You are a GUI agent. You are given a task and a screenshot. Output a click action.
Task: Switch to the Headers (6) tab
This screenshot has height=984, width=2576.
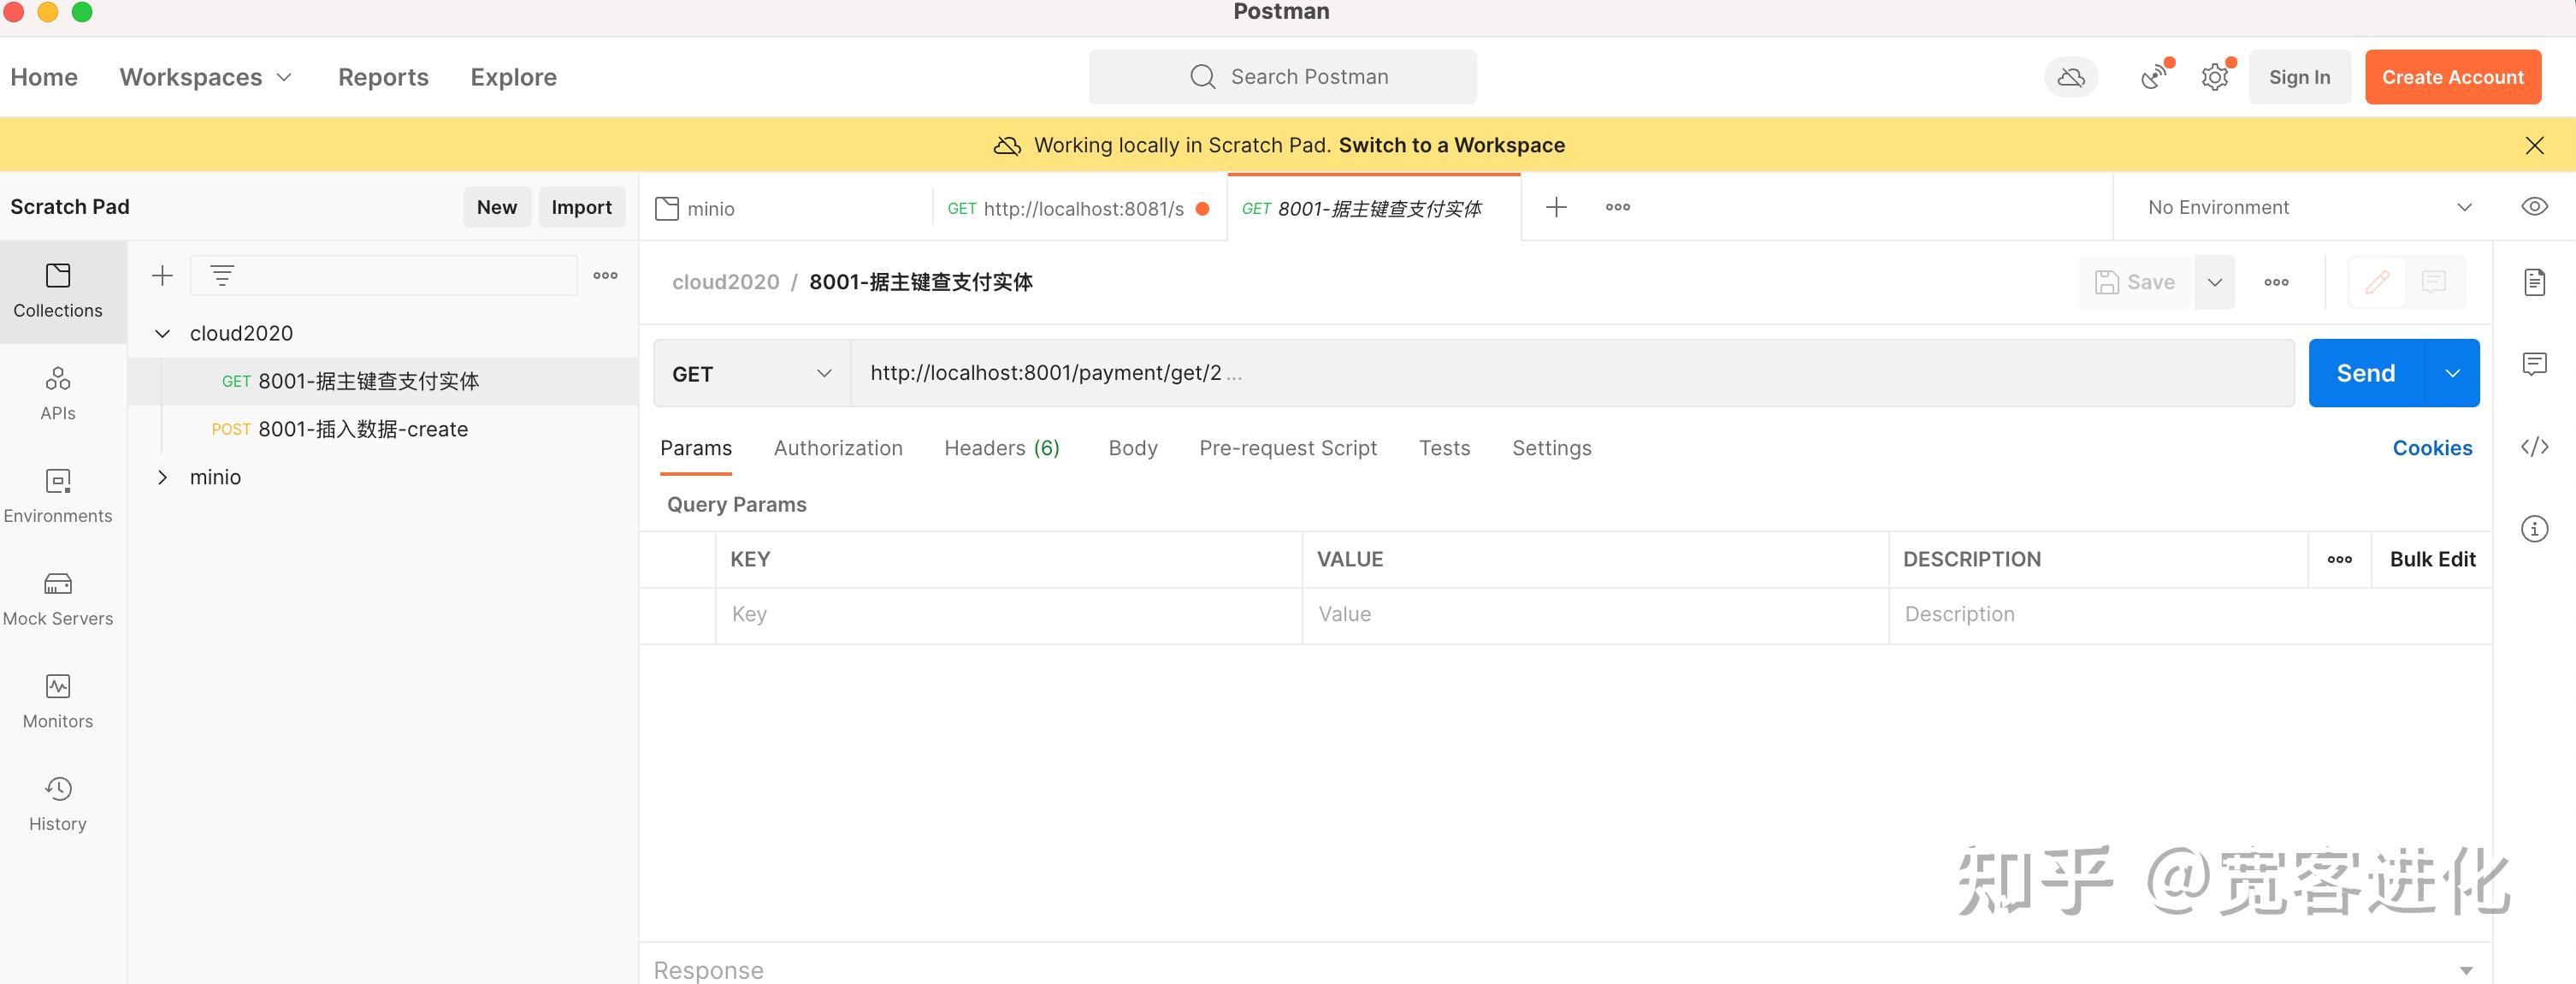(1002, 448)
